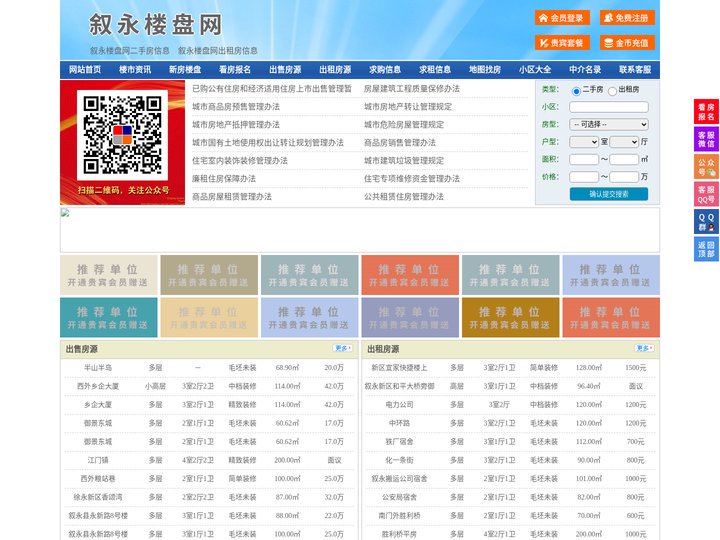Click the 返回顶部 back-to-top side icon

(x=706, y=249)
